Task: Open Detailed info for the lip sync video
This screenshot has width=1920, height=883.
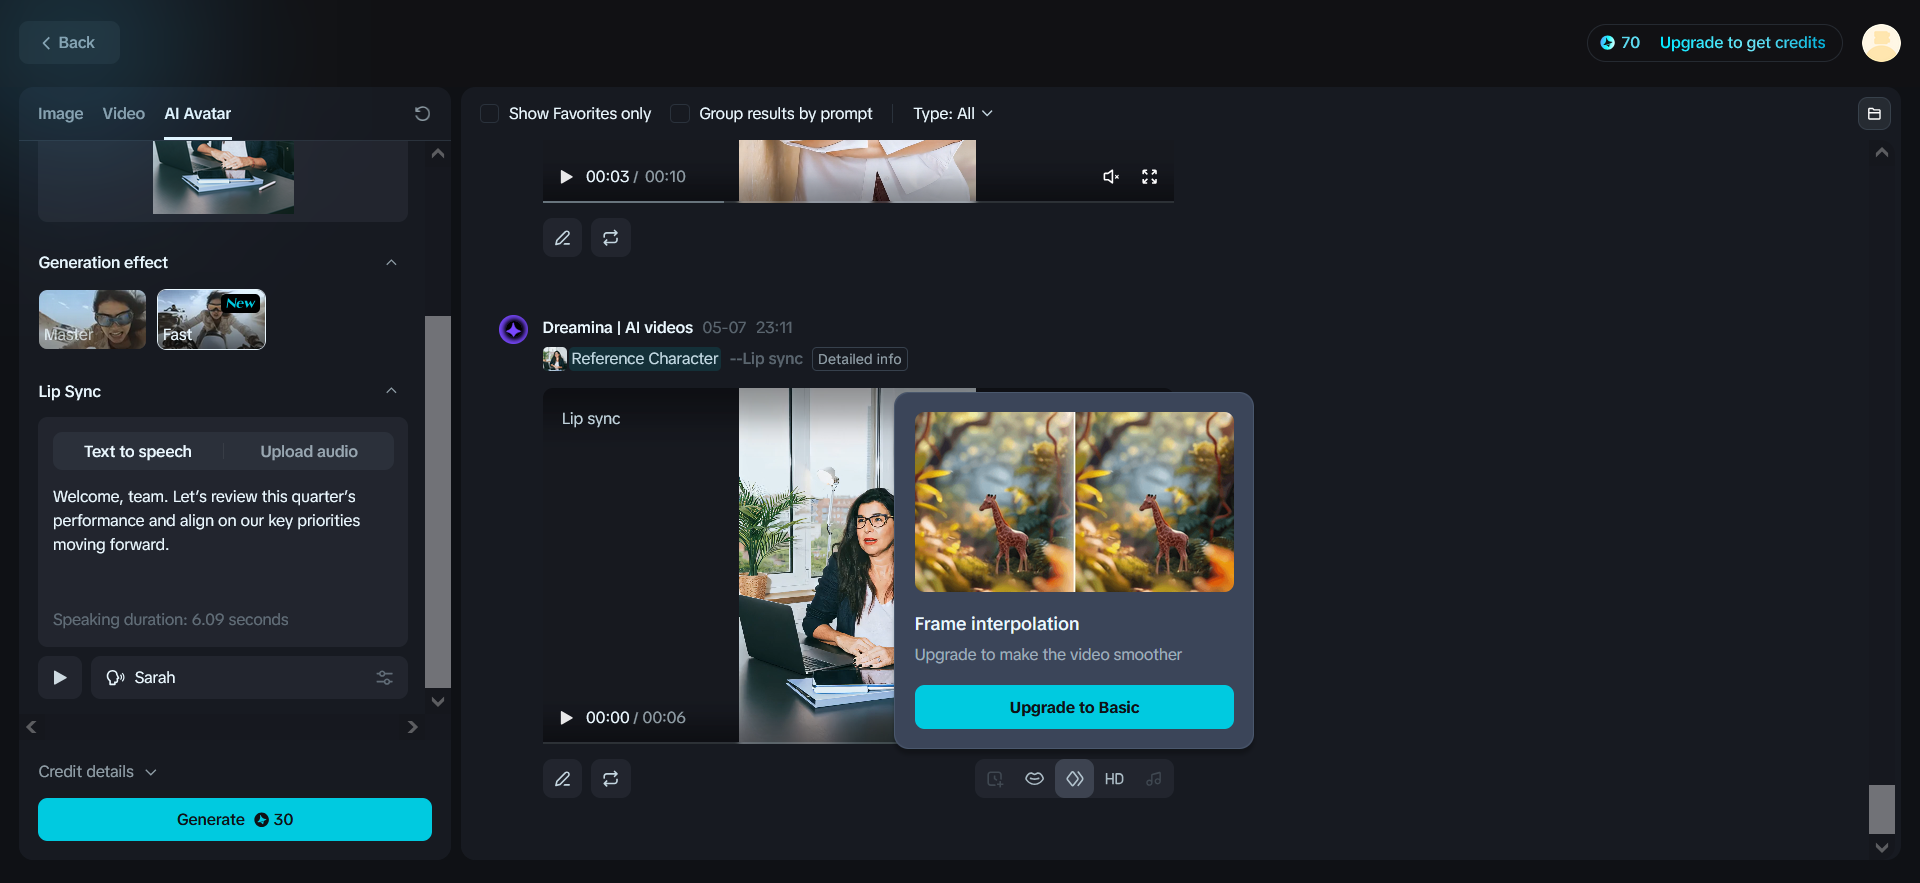Action: point(860,359)
